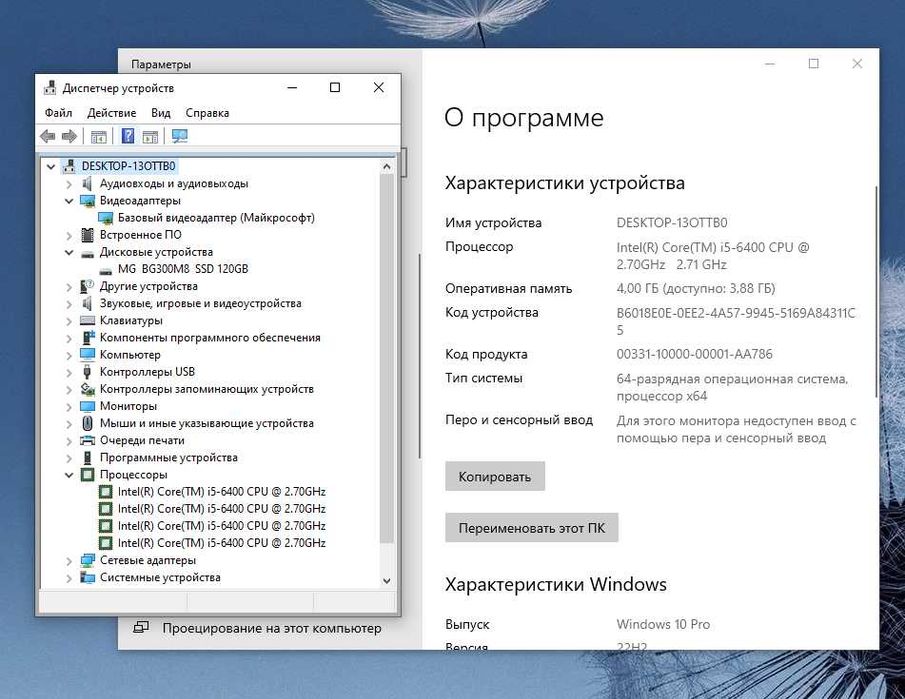Viewport: 905px width, 699px height.
Task: Click the Аудиовходы и аудиовыходы speaker icon
Action: pyautogui.click(x=87, y=184)
